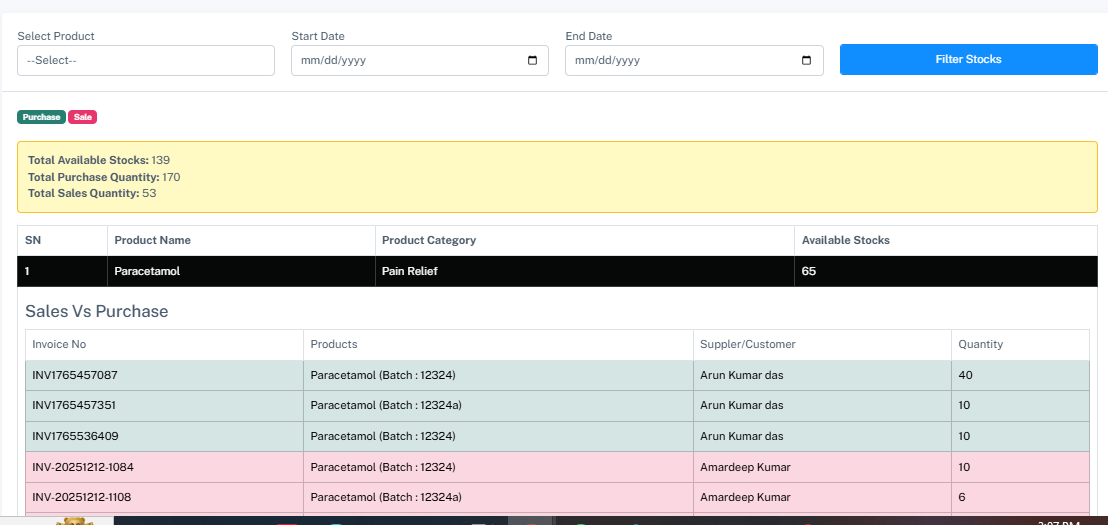Click the green Purchase badge
The width and height of the screenshot is (1108, 525).
[41, 117]
